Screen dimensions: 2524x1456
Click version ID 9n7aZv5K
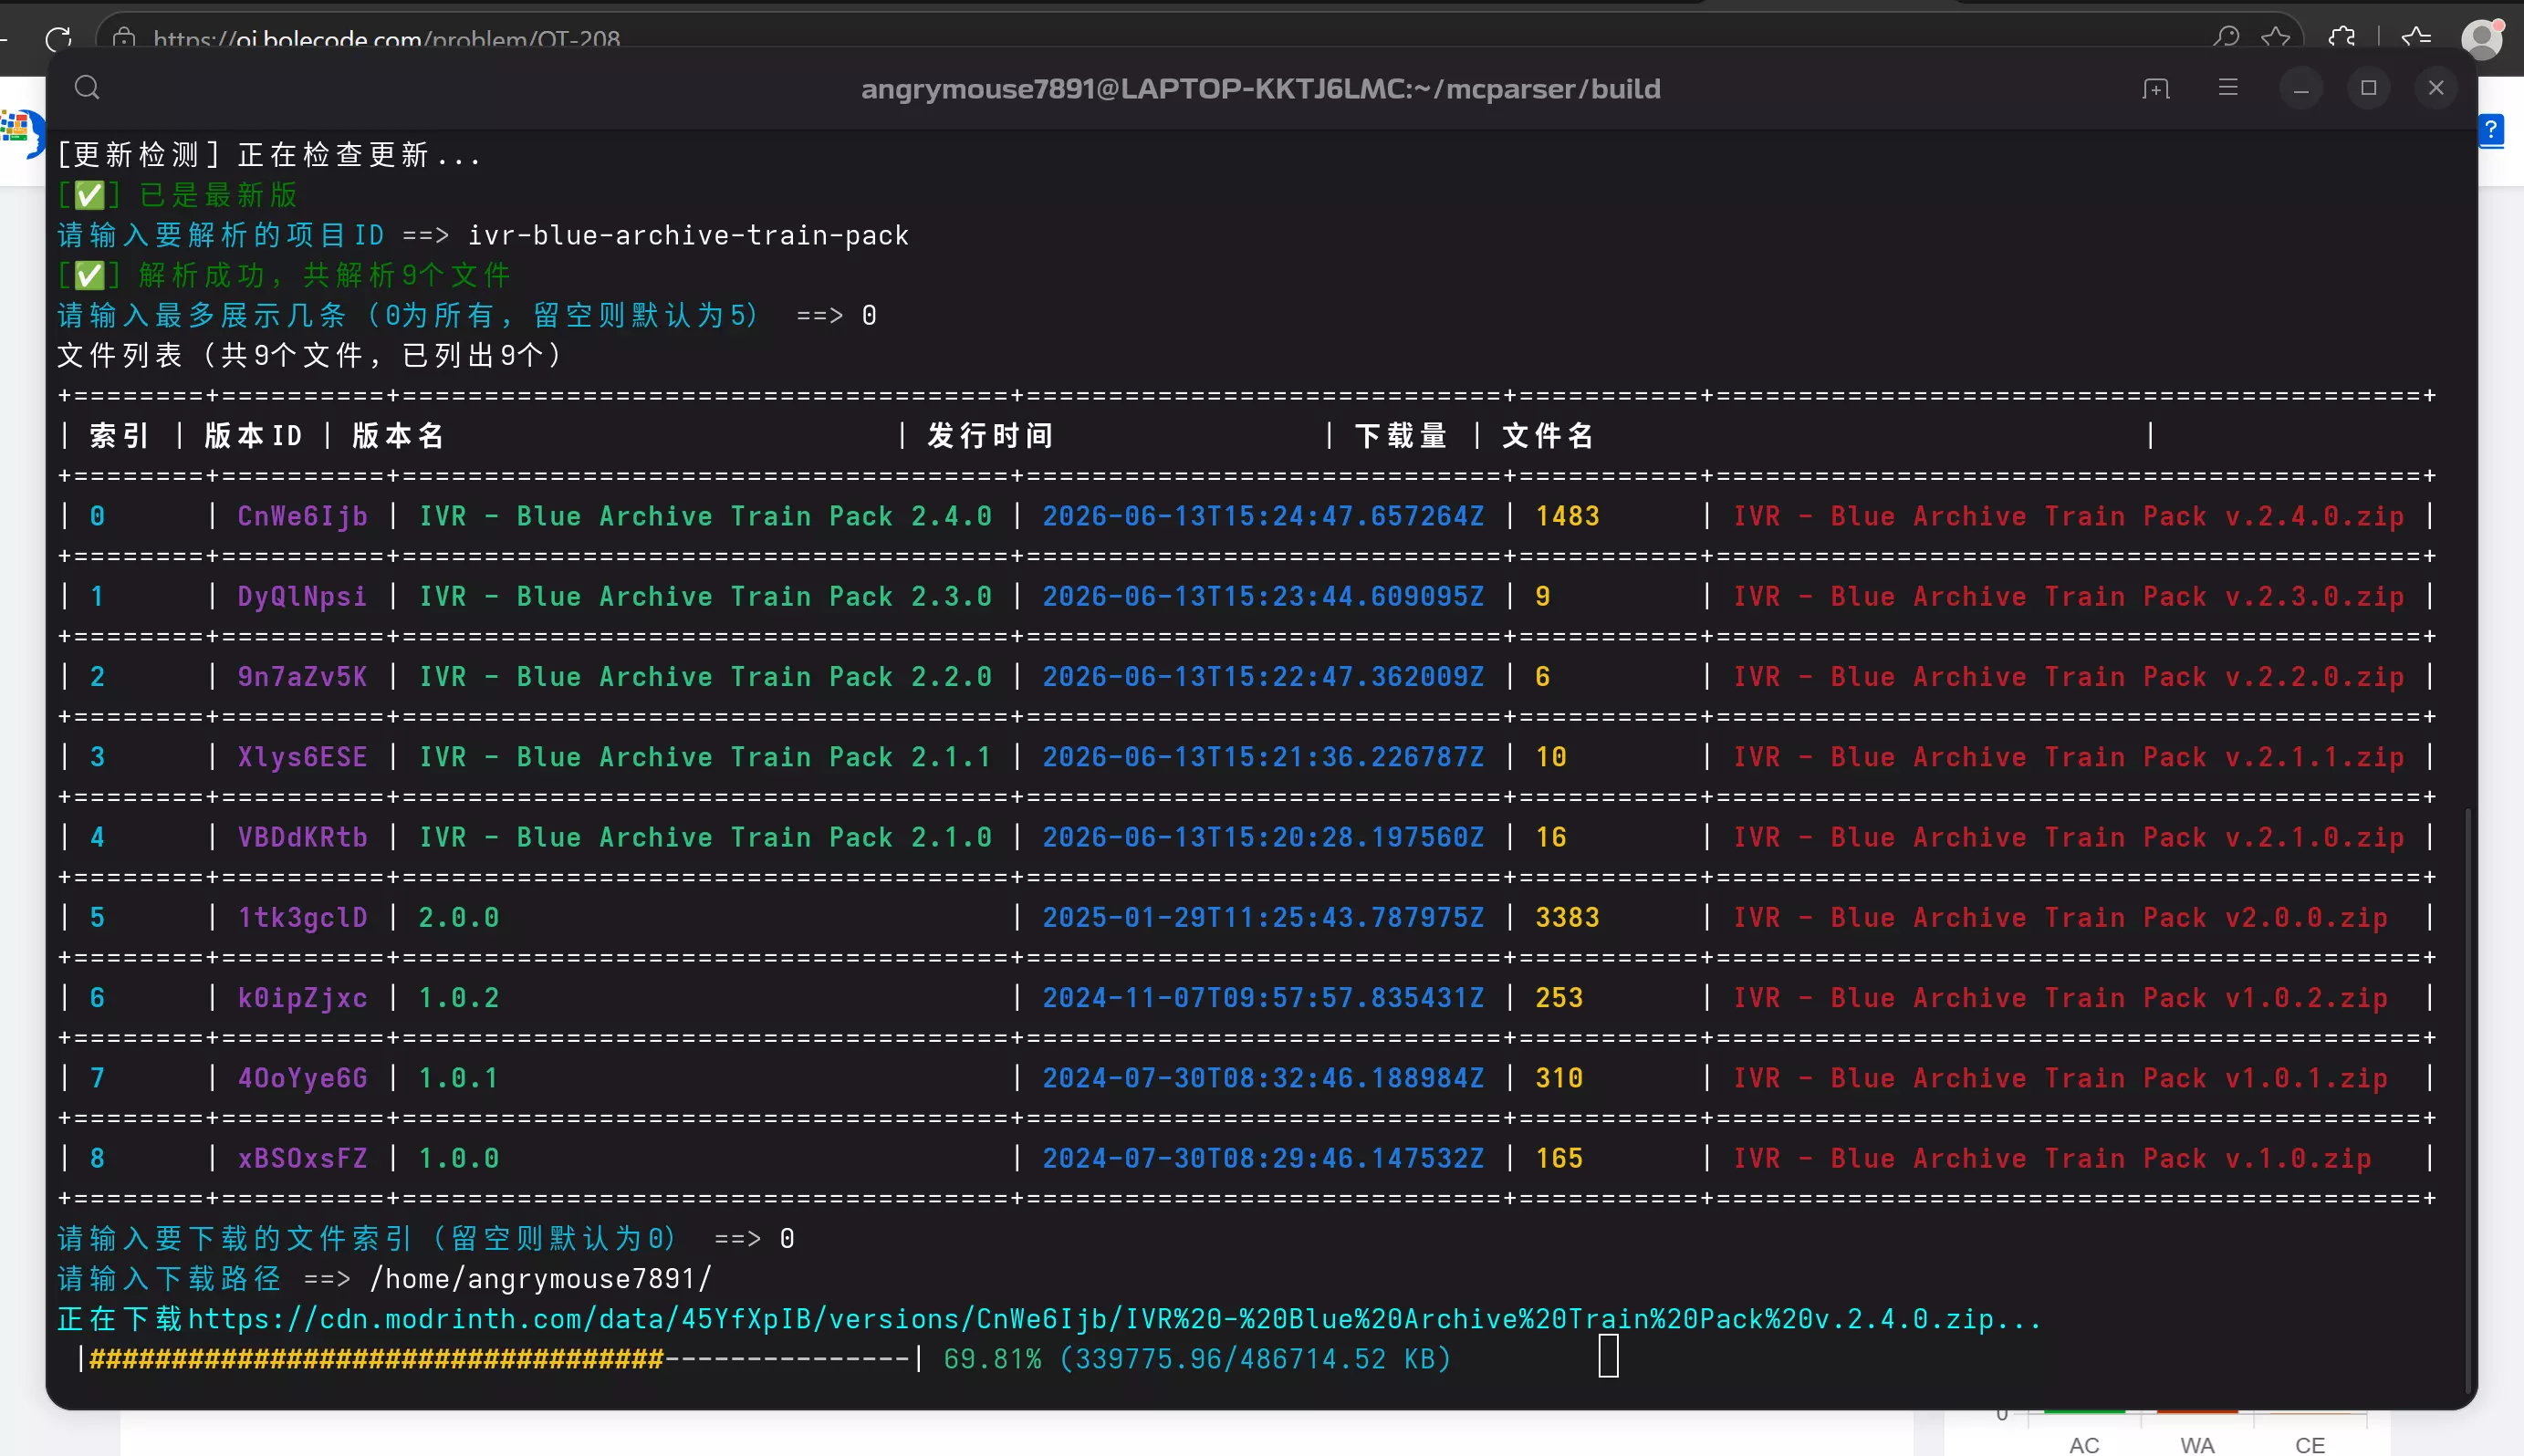point(302,677)
